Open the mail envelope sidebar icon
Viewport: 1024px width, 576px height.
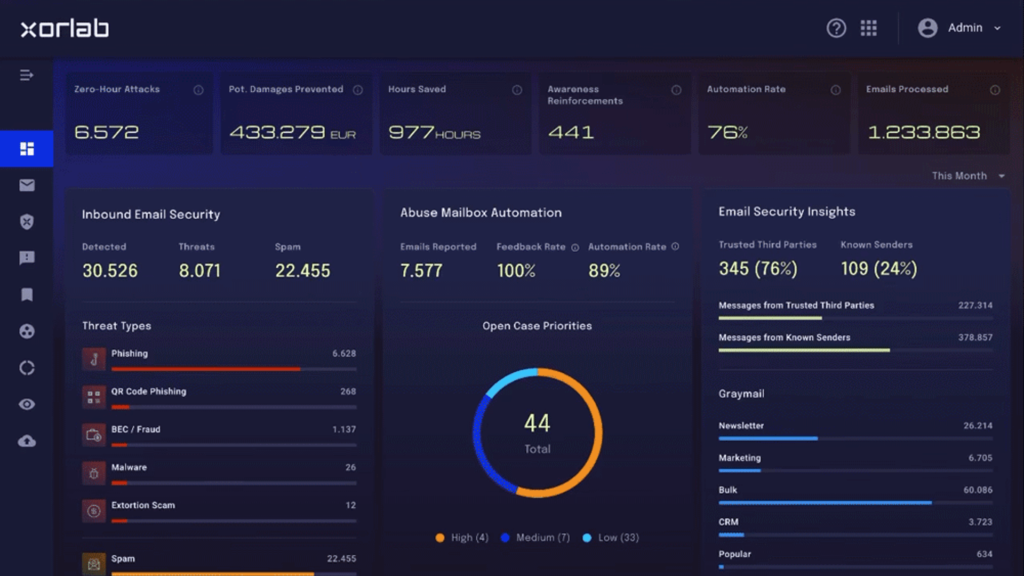(x=27, y=185)
